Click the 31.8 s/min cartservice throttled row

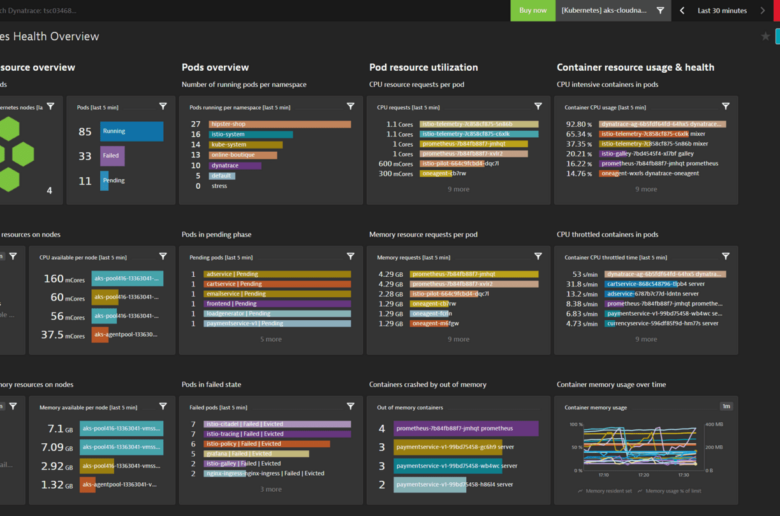click(x=646, y=284)
